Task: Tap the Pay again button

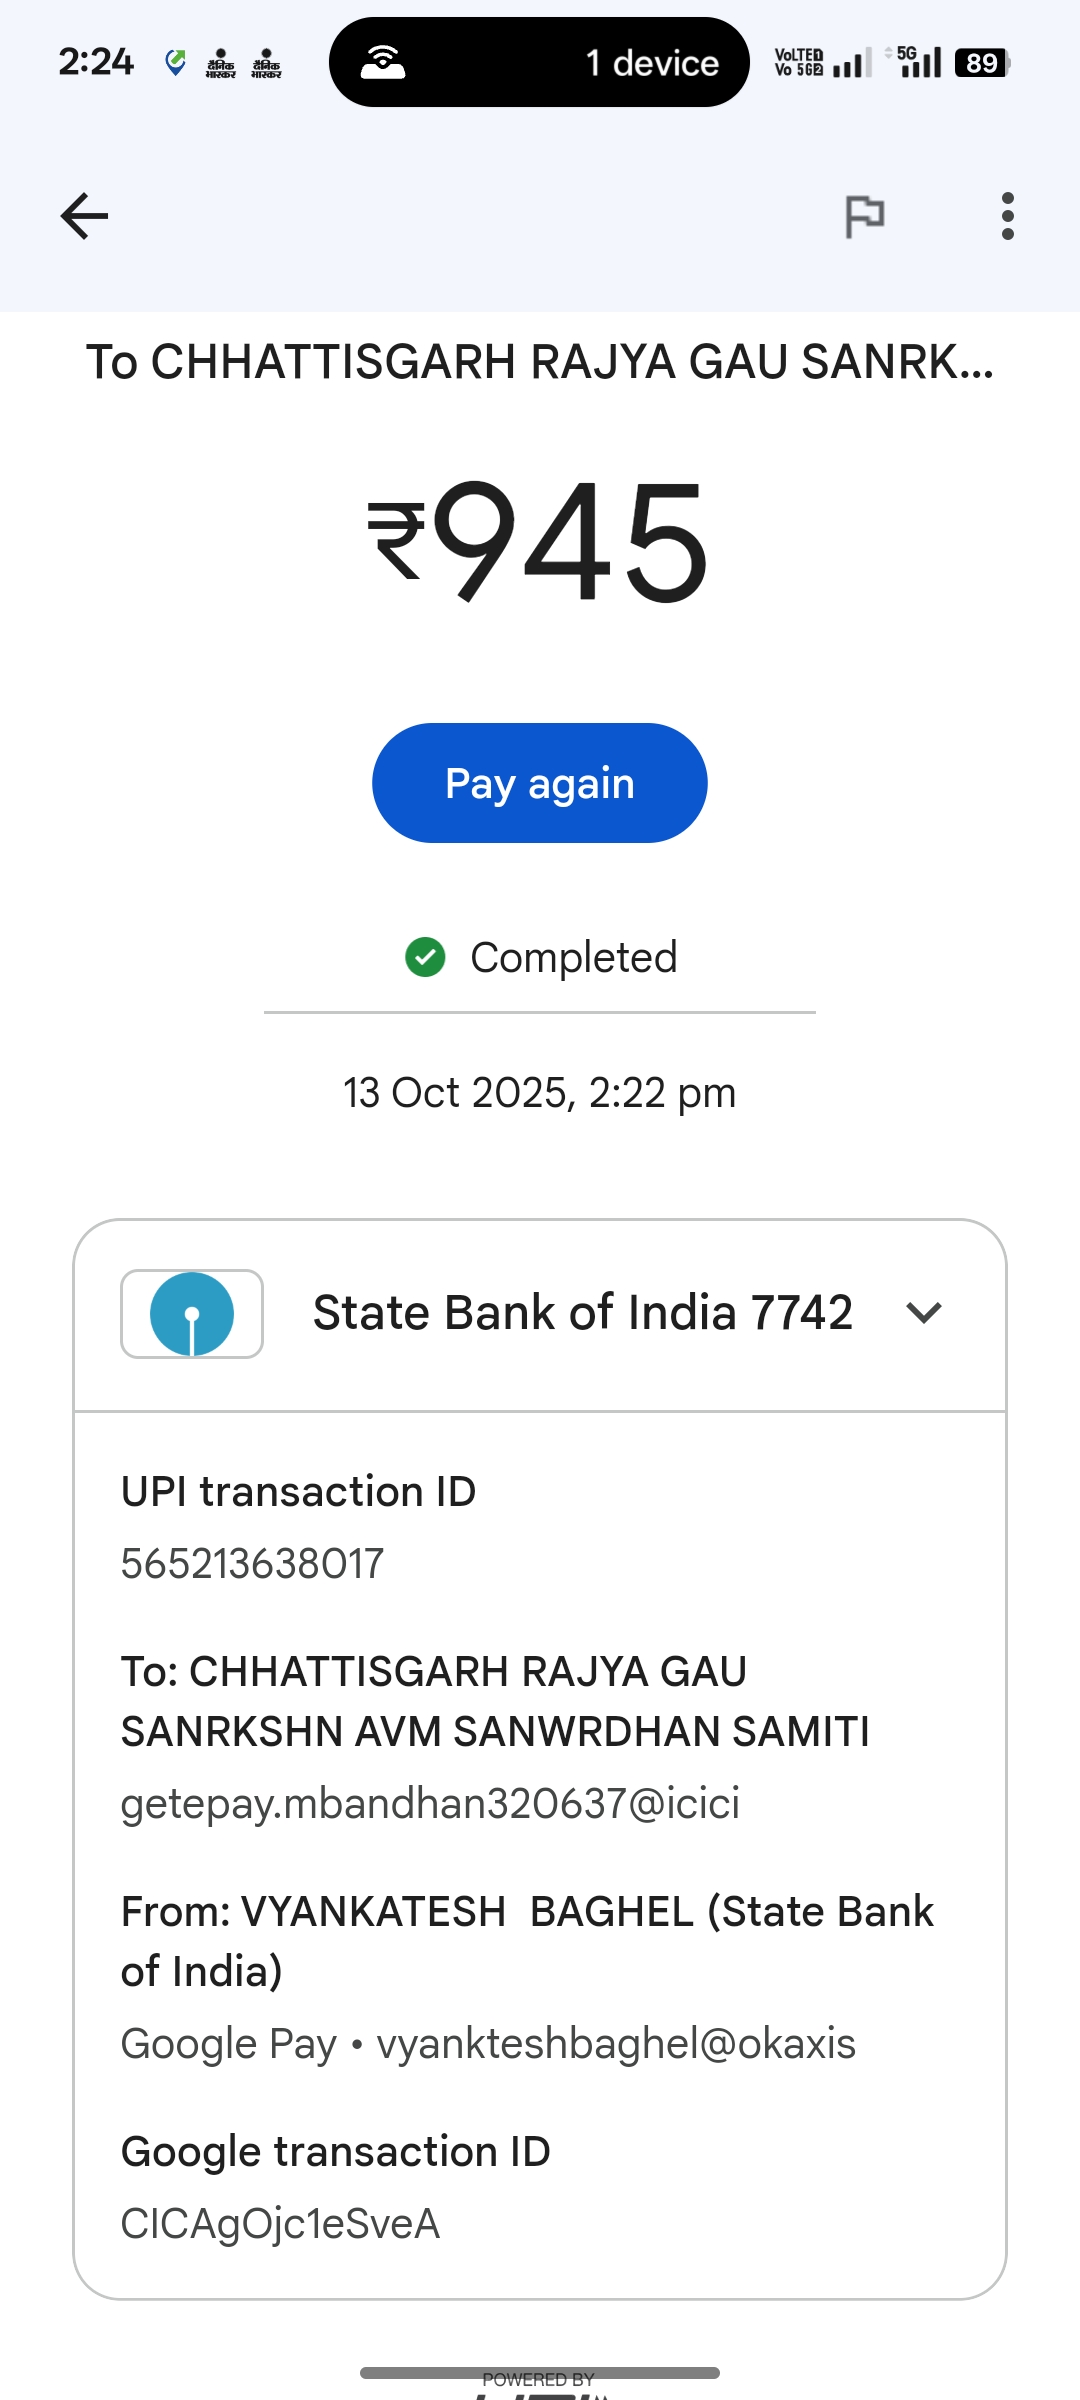Action: point(540,783)
